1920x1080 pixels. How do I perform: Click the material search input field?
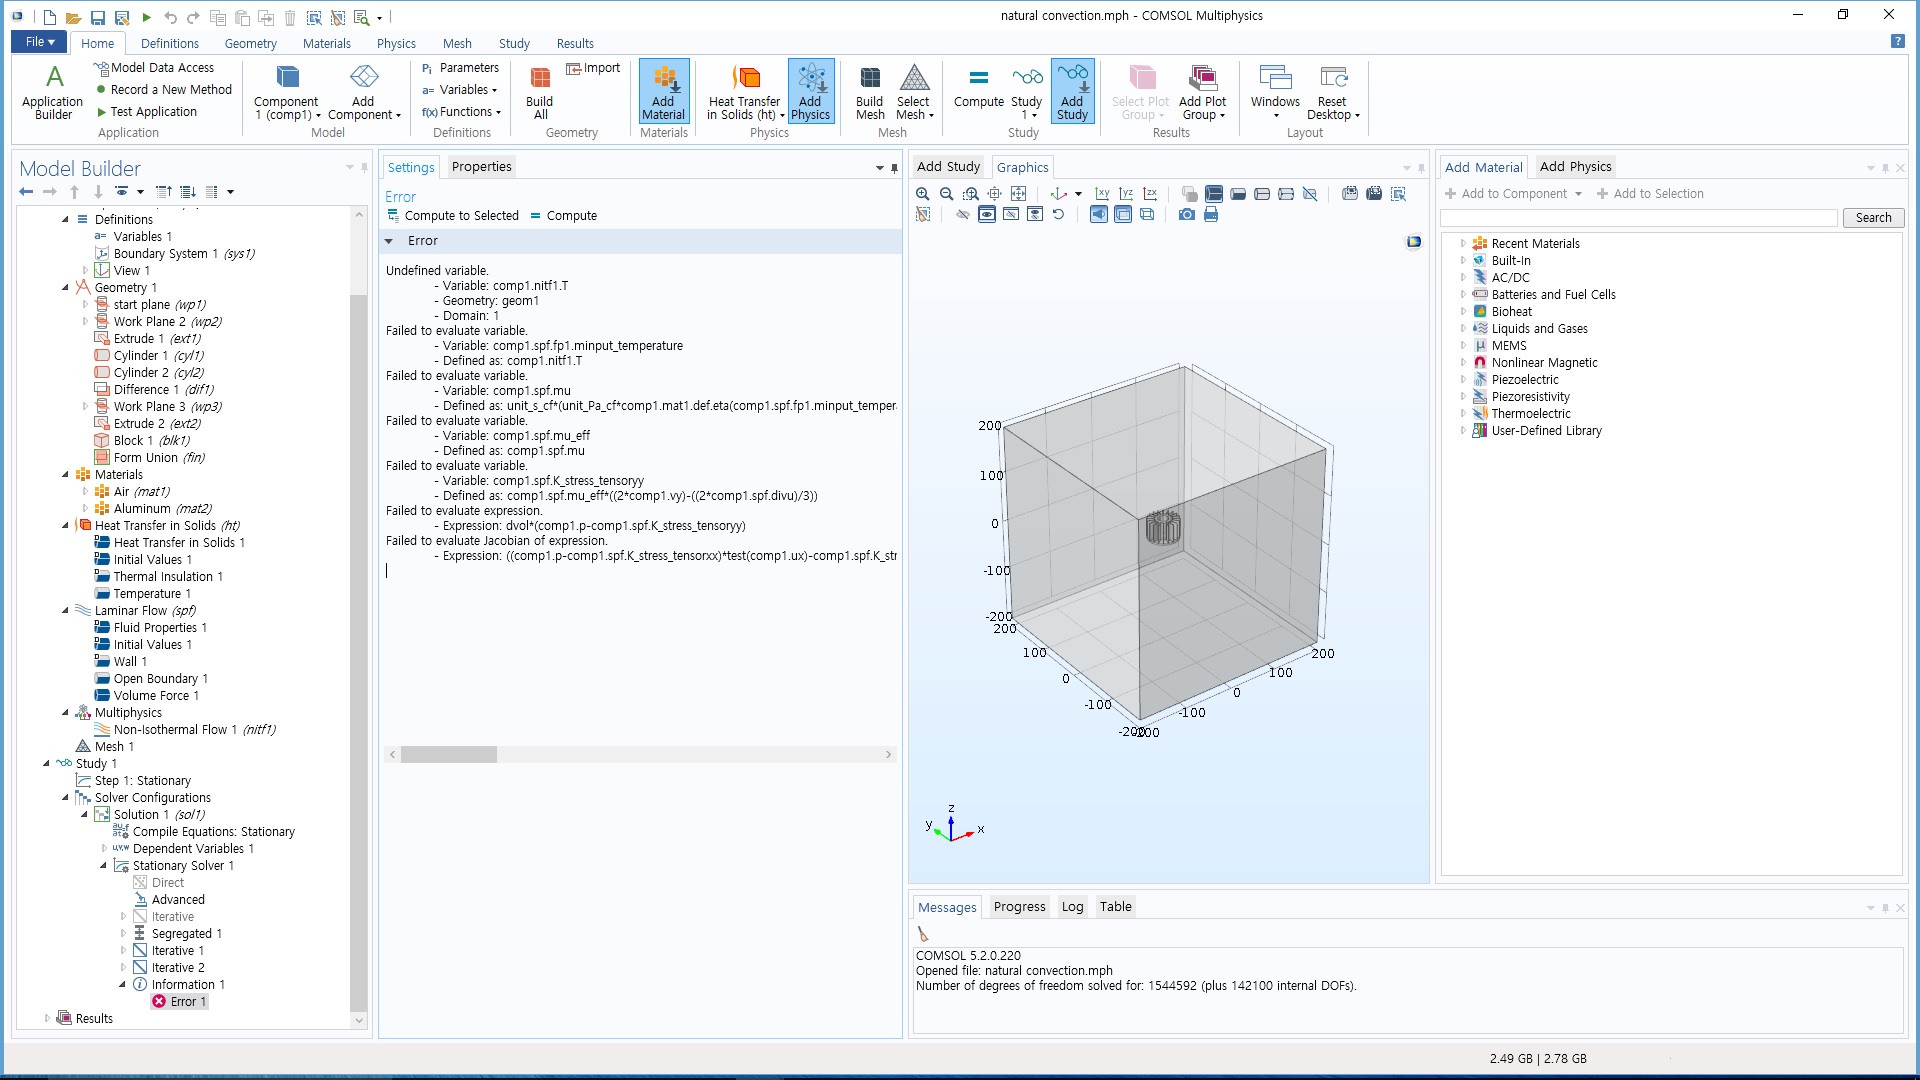[x=1639, y=218]
